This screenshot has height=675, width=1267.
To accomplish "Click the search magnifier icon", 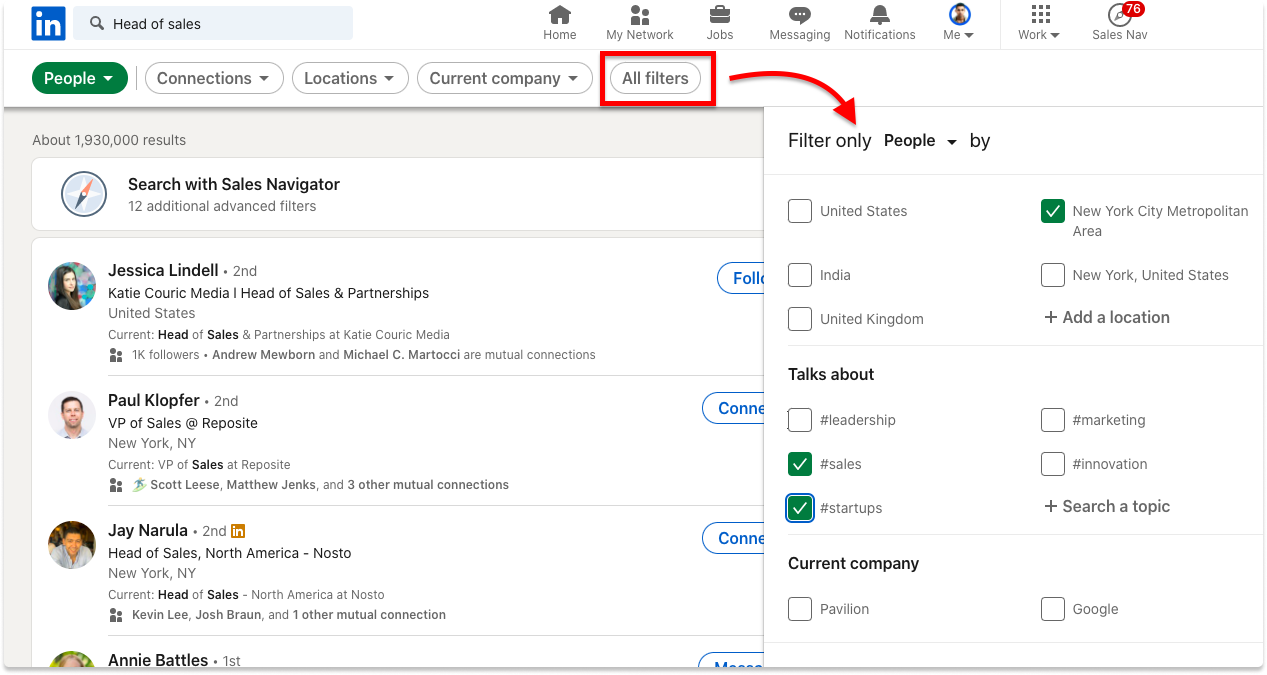I will 97,23.
